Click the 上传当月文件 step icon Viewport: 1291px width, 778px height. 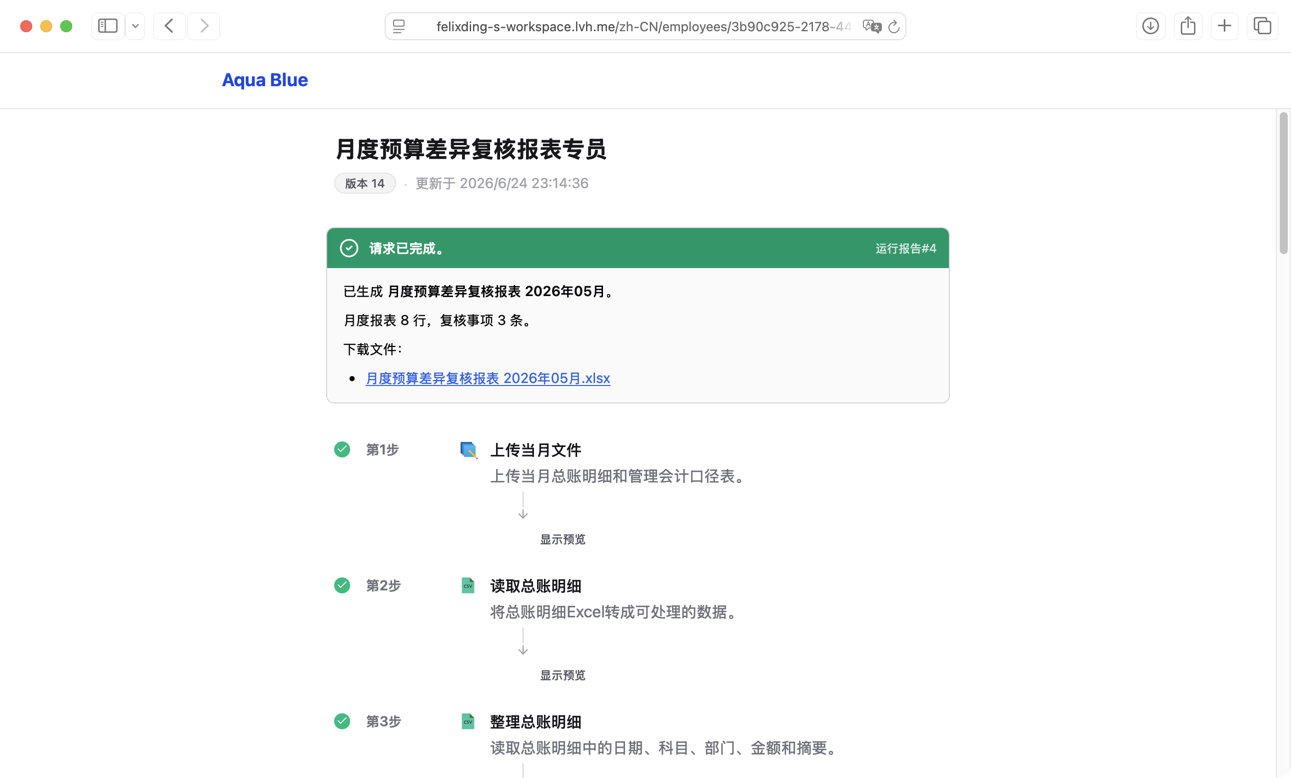[468, 450]
